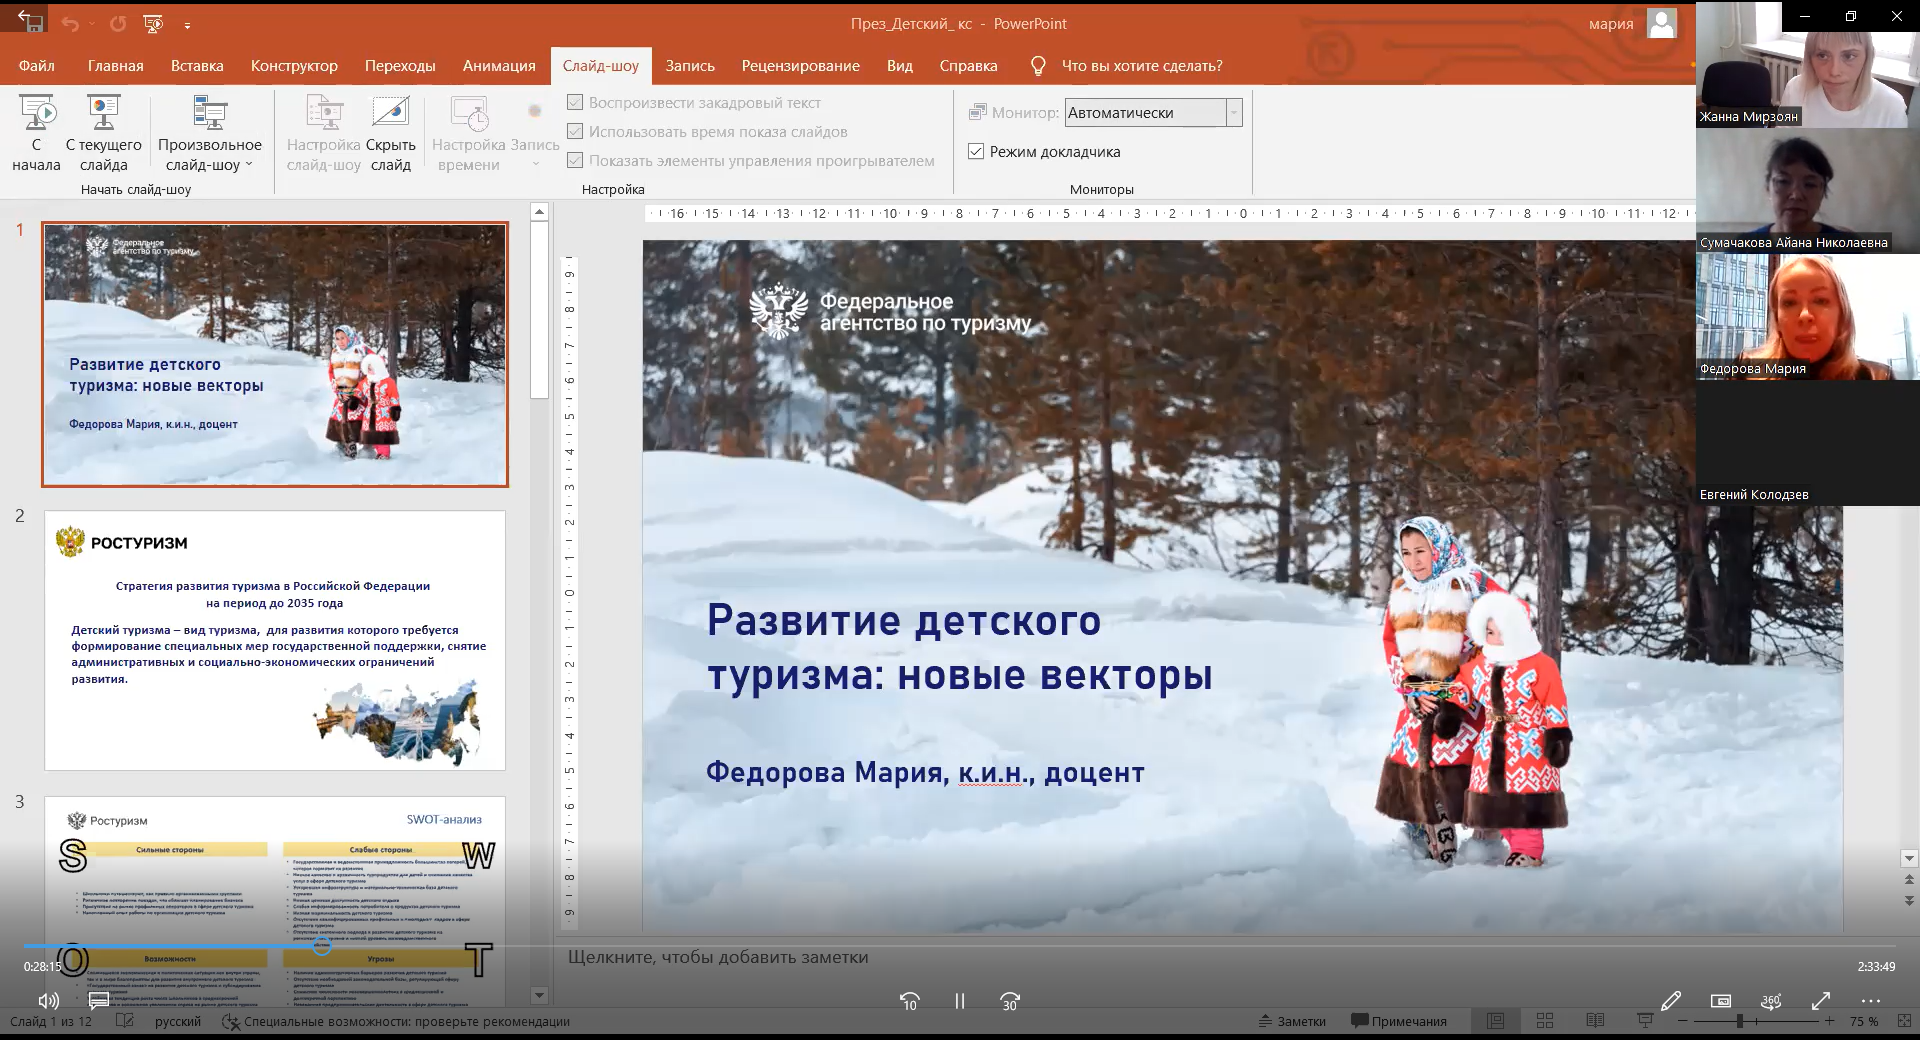The height and width of the screenshot is (1040, 1920).
Task: Expand the Произвольное слайд-шоу dropdown
Action: pyautogui.click(x=249, y=165)
